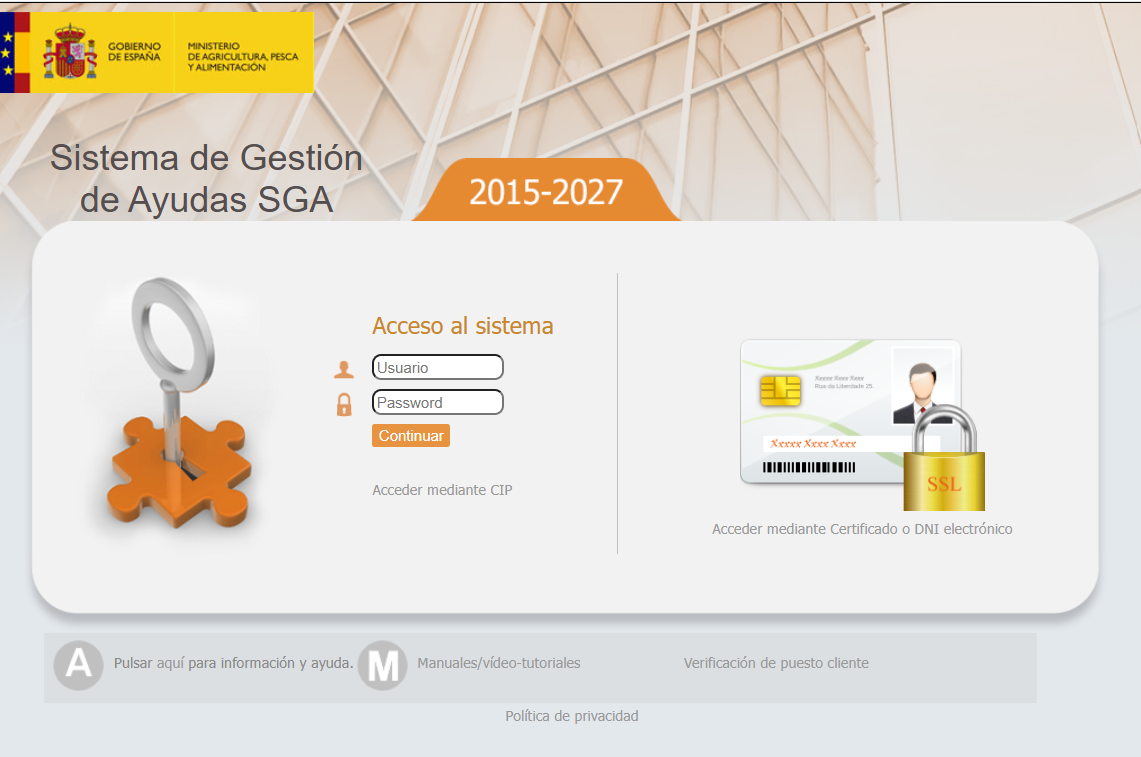
Task: Open 'Verificación de puesto cliente' link
Action: click(776, 663)
